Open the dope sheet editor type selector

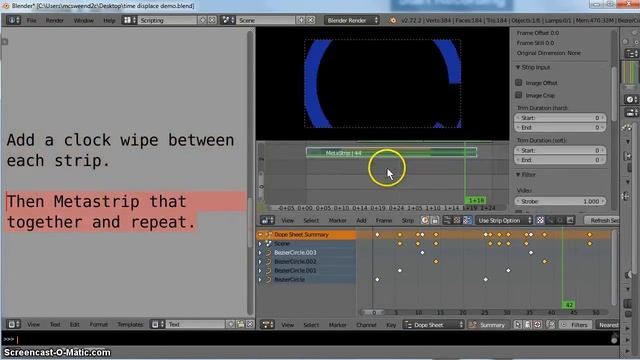pos(267,324)
